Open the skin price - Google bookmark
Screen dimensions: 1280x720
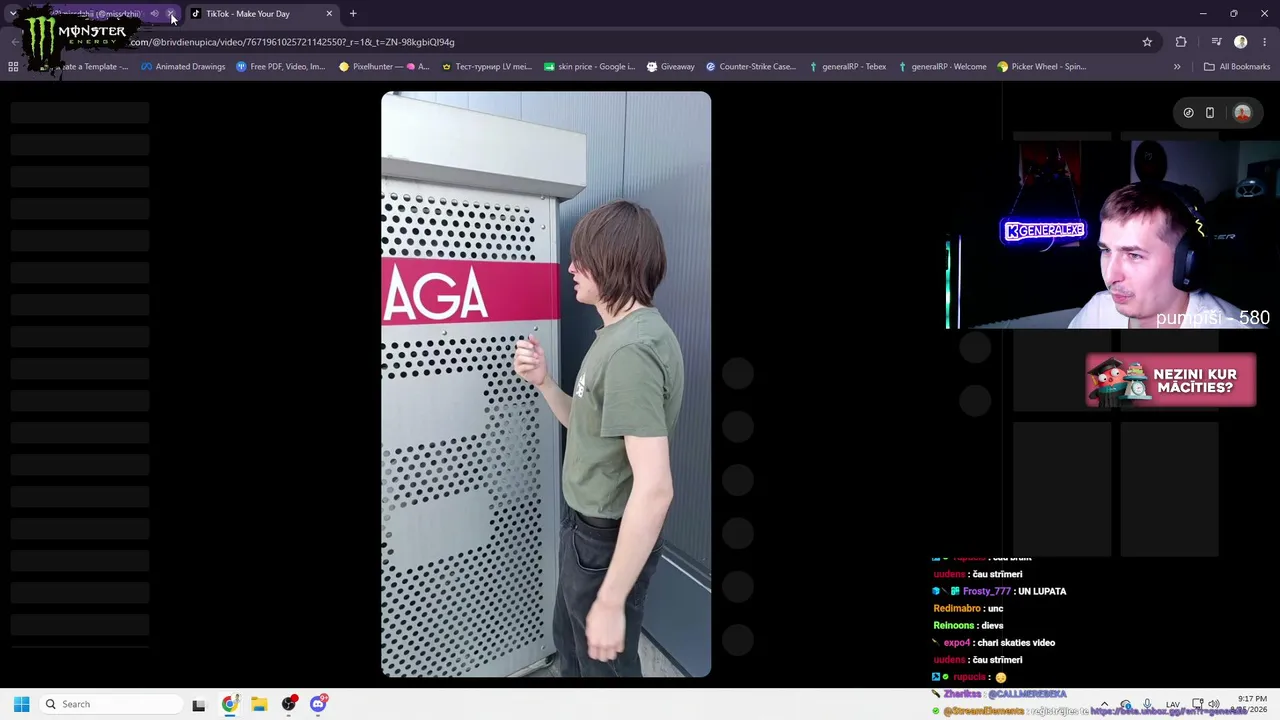tap(589, 67)
